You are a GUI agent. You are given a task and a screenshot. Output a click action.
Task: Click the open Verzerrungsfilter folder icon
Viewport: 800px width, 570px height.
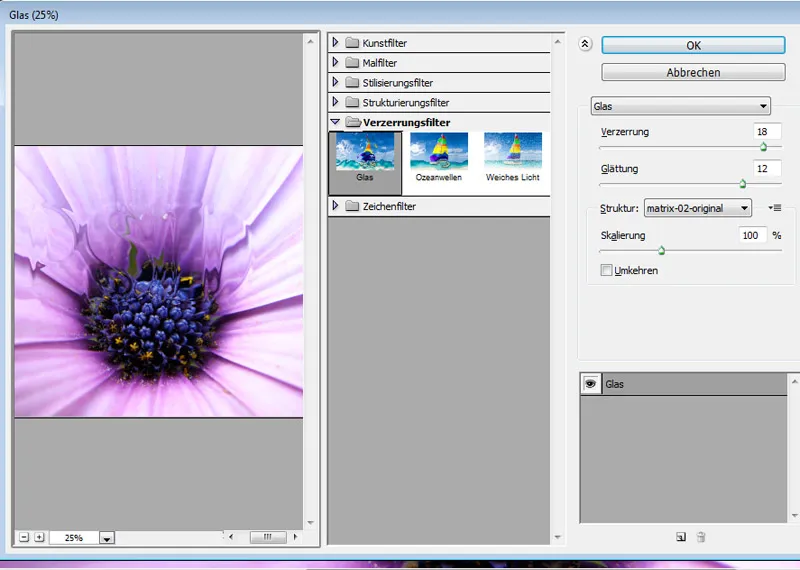pyautogui.click(x=353, y=122)
